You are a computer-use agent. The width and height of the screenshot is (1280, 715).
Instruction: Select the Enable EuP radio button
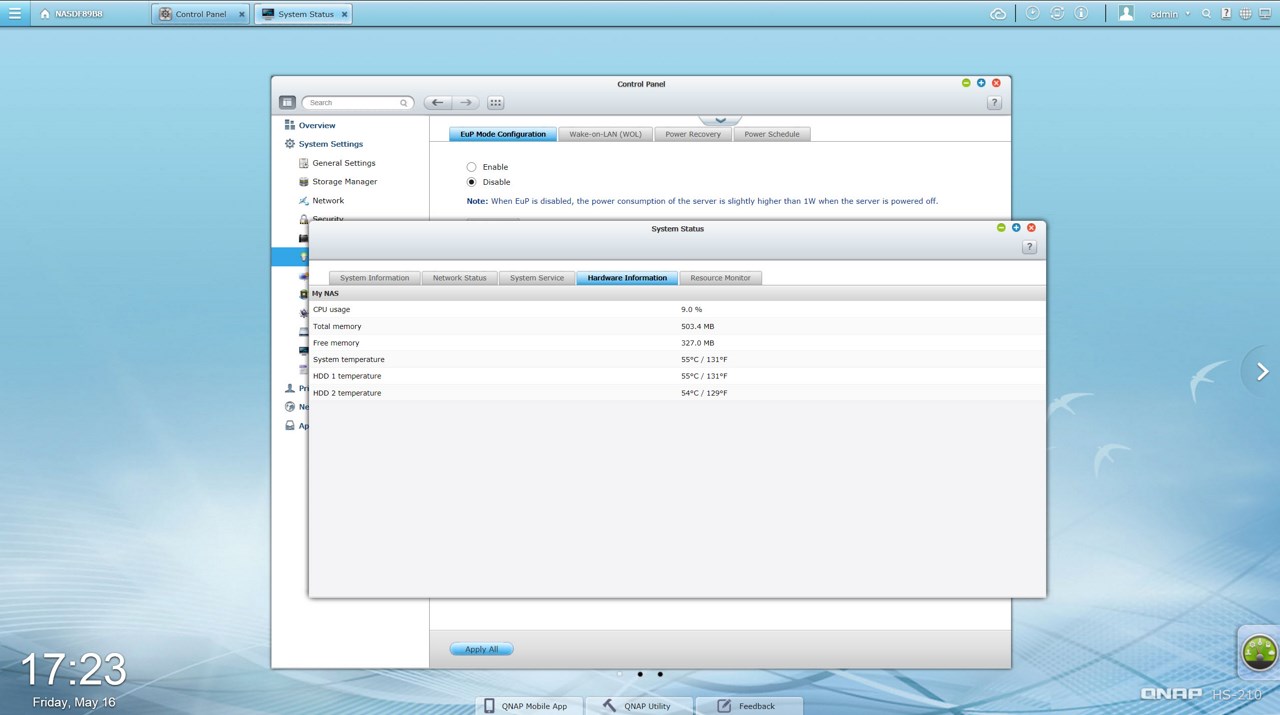pyautogui.click(x=472, y=167)
